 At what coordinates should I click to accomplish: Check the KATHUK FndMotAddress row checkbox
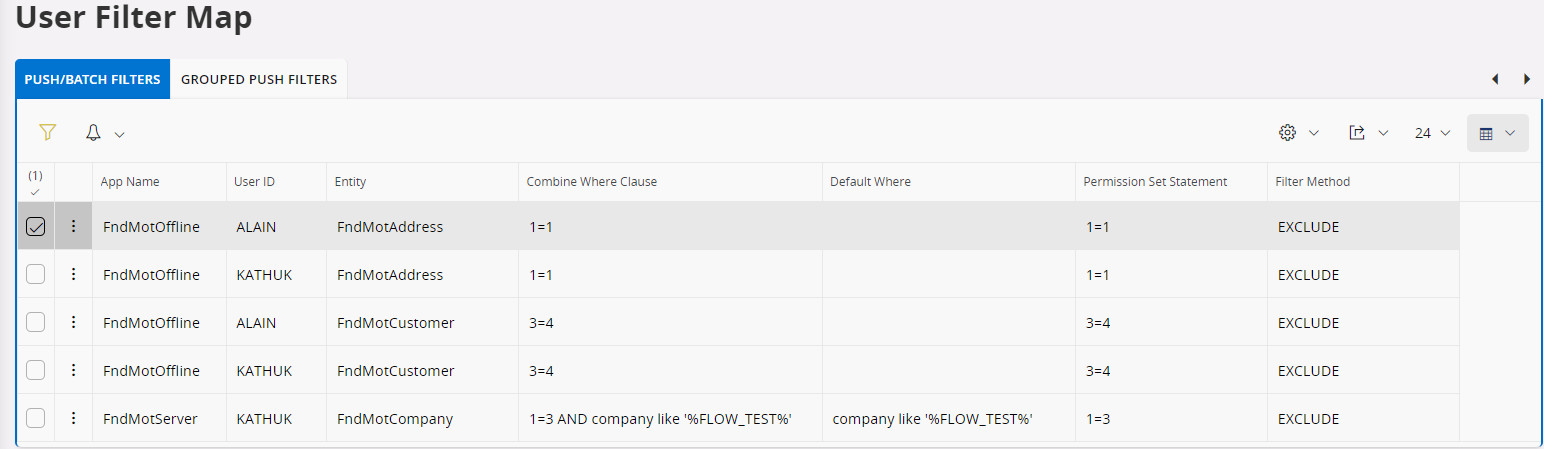click(35, 275)
